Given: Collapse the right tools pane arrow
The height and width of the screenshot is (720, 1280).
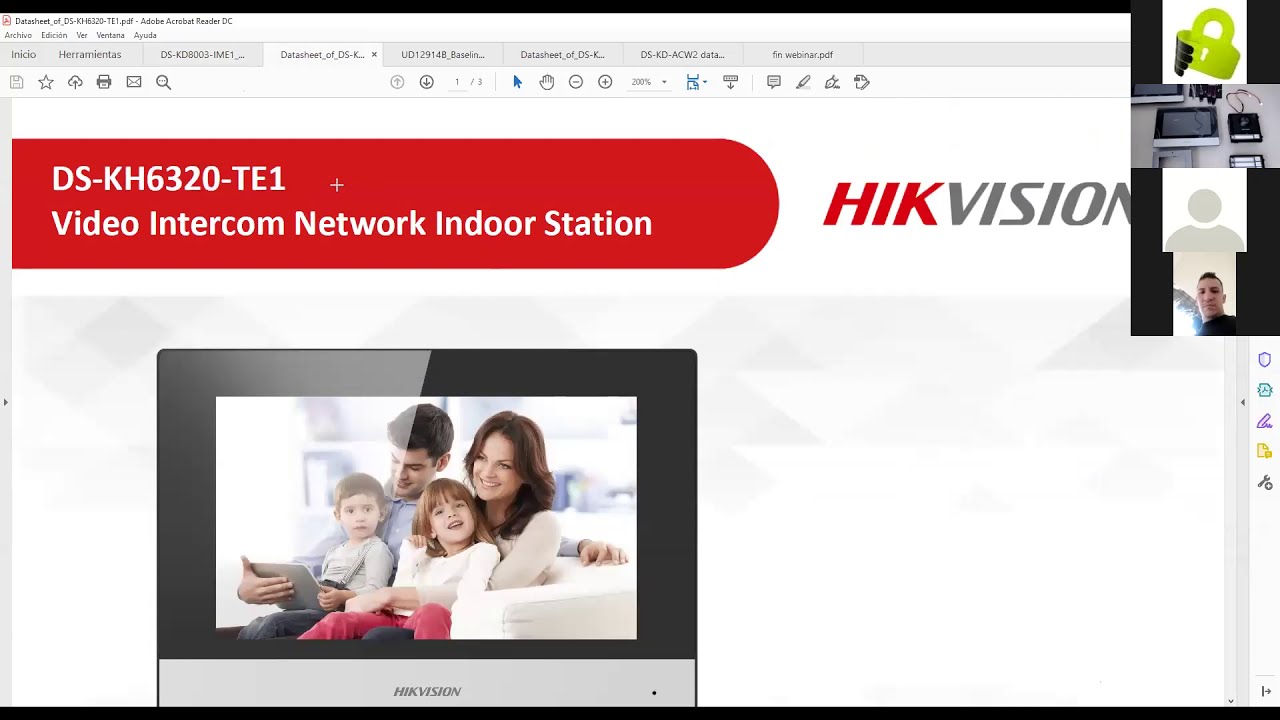Looking at the screenshot, I should (x=1243, y=402).
